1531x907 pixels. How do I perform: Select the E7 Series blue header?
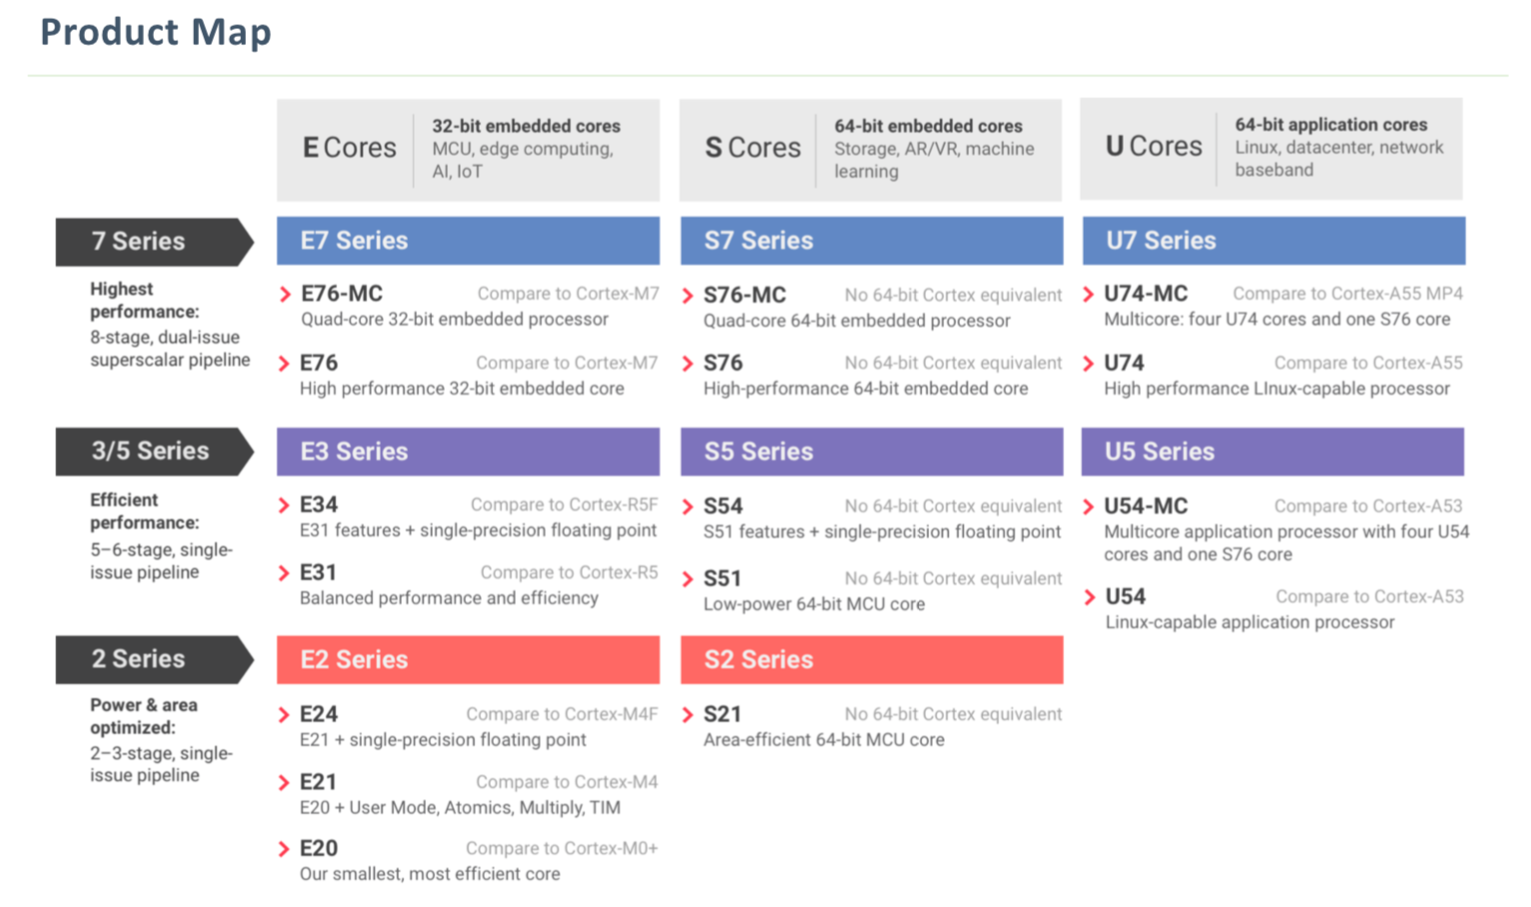coord(468,241)
